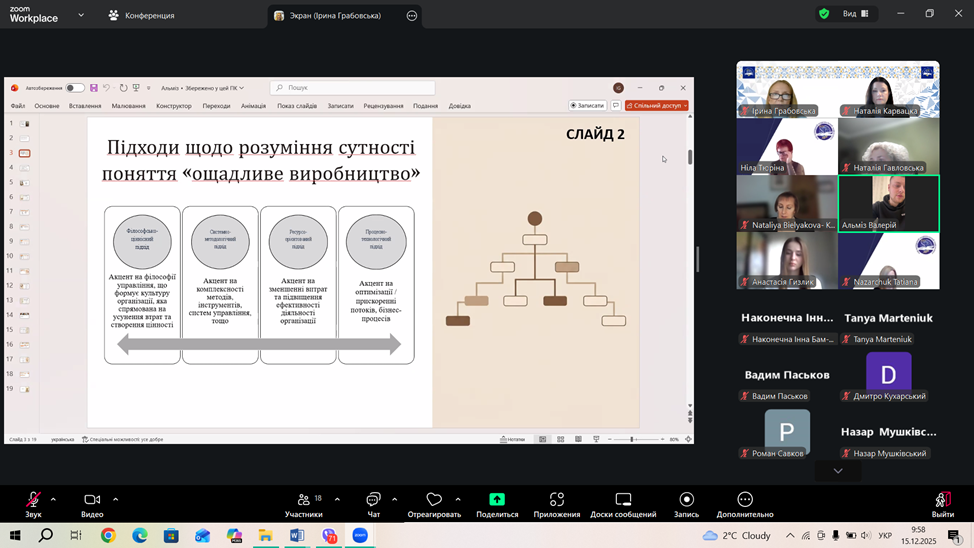Image resolution: width=974 pixels, height=548 pixels.
Task: Open the Вставлення ribbon tab
Action: (85, 106)
